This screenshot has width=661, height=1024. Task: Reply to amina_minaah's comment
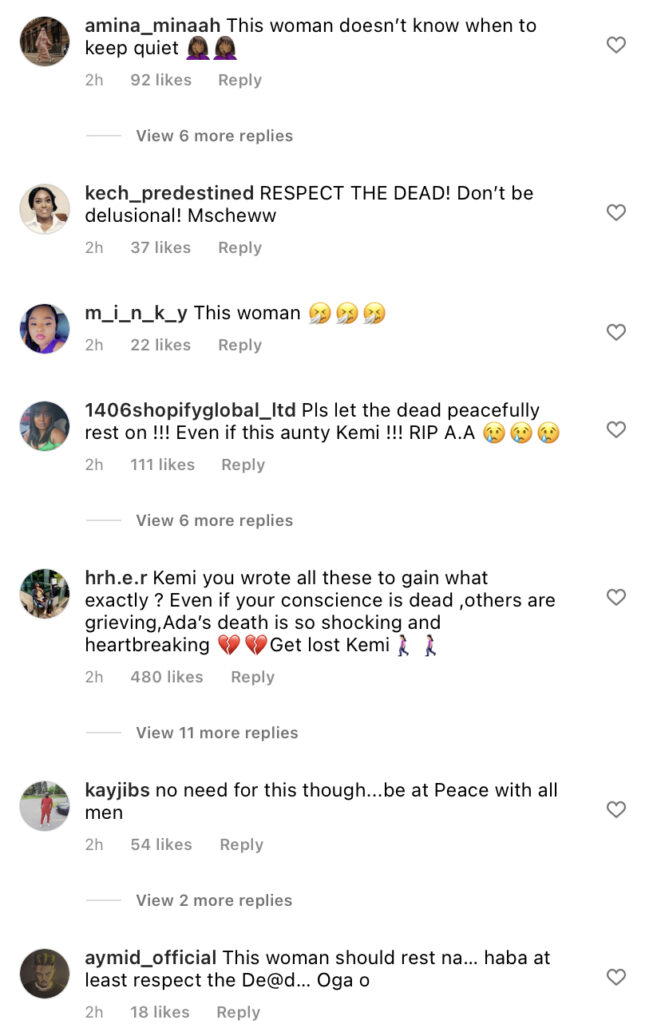(240, 80)
